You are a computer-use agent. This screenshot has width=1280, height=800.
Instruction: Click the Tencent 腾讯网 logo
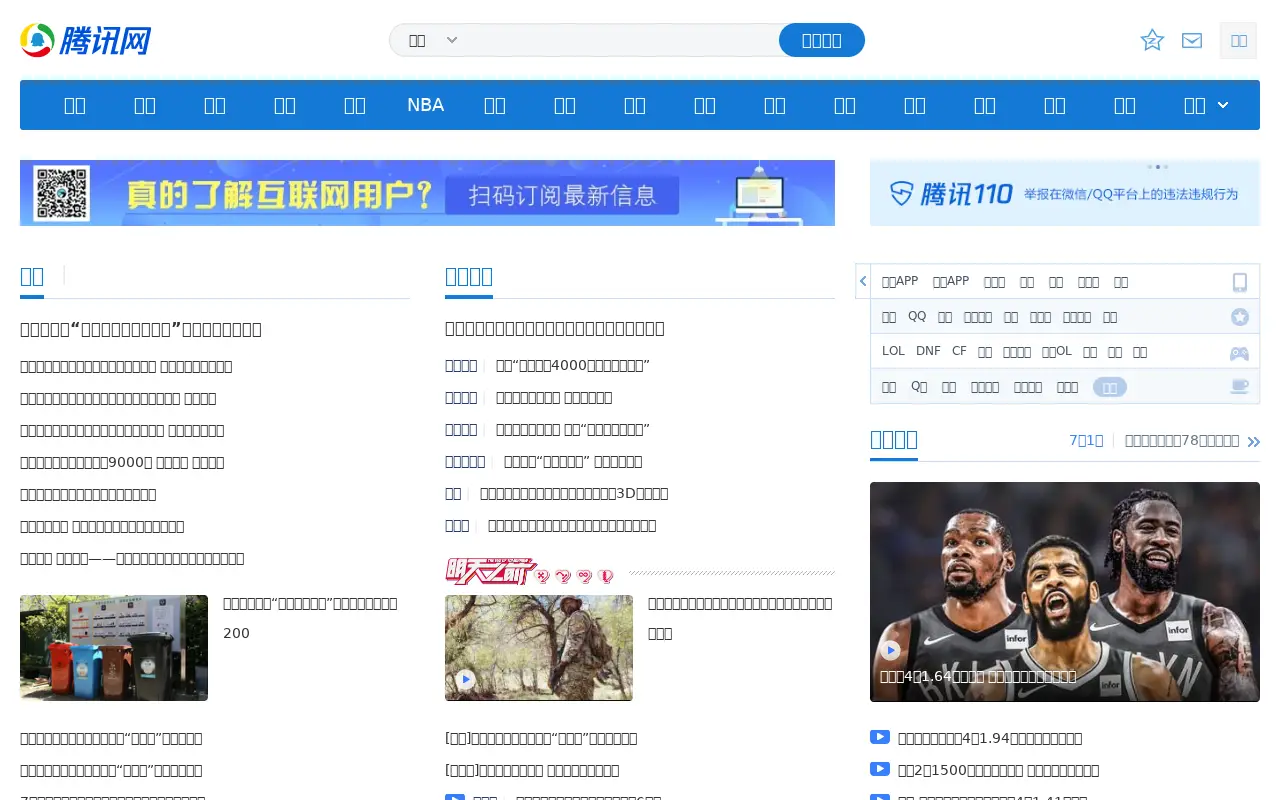point(85,40)
